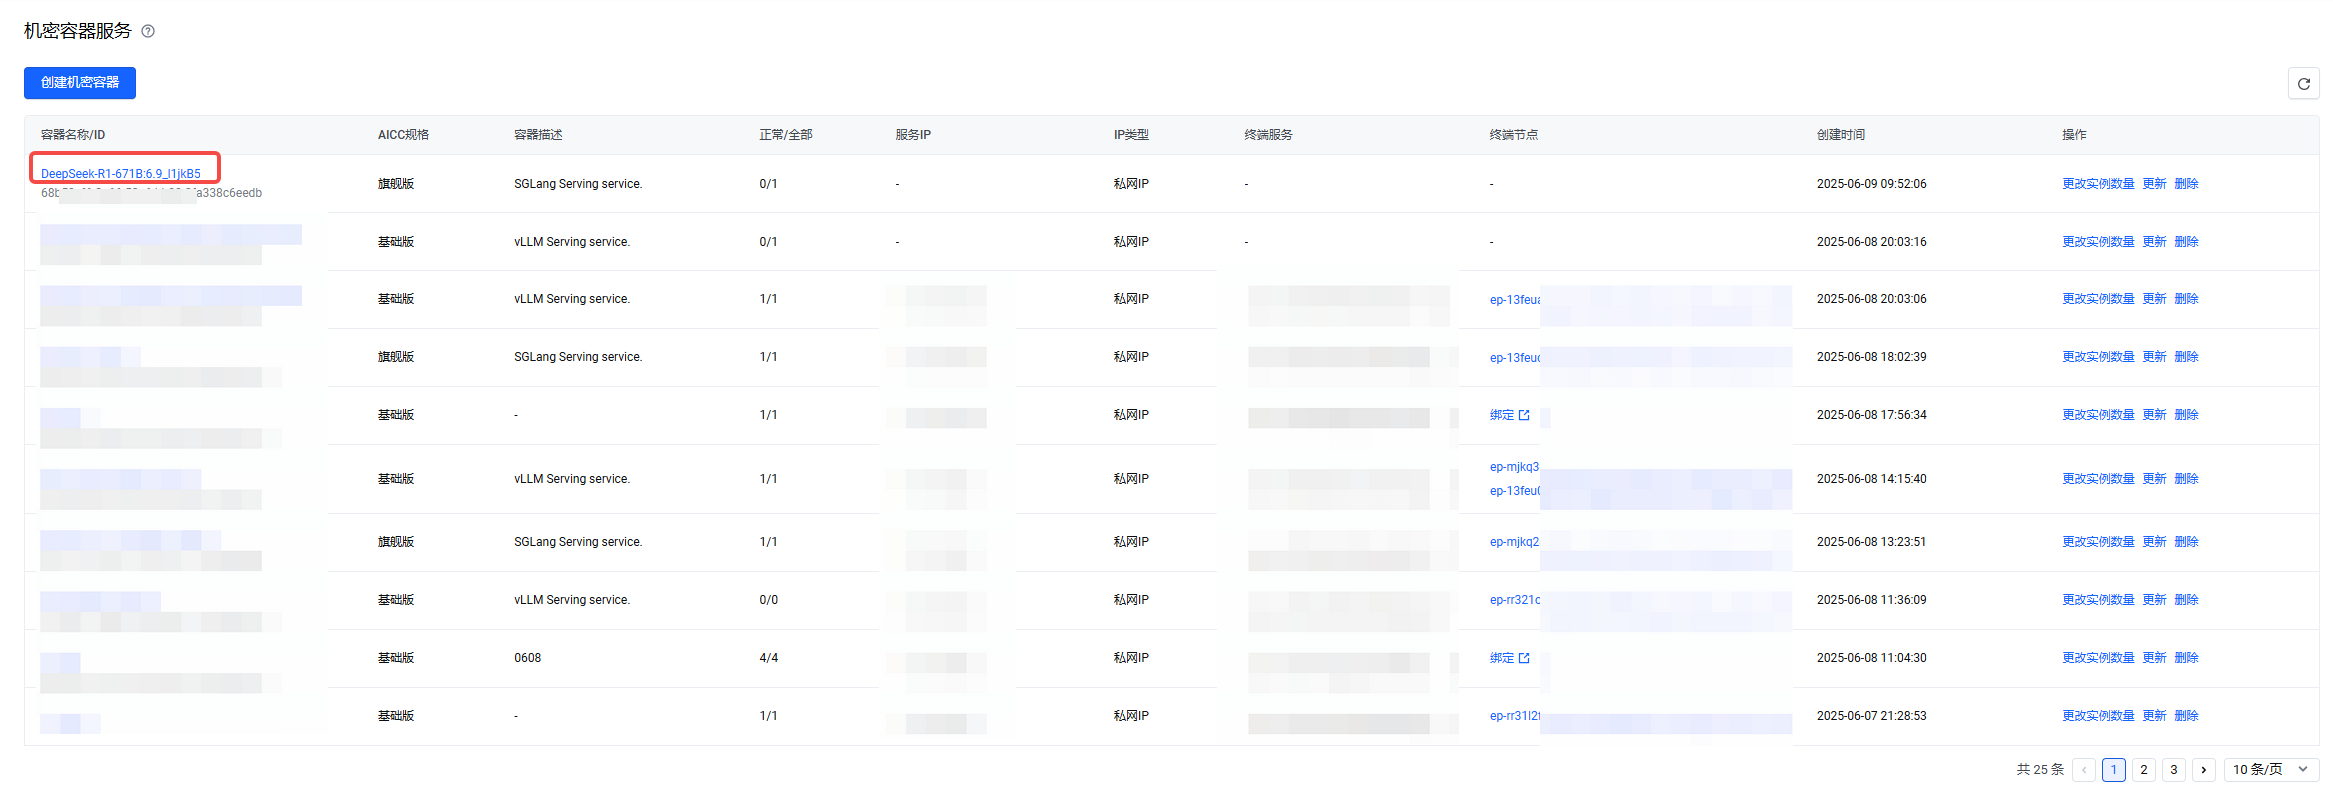Click the AICC规格 column header

(403, 135)
